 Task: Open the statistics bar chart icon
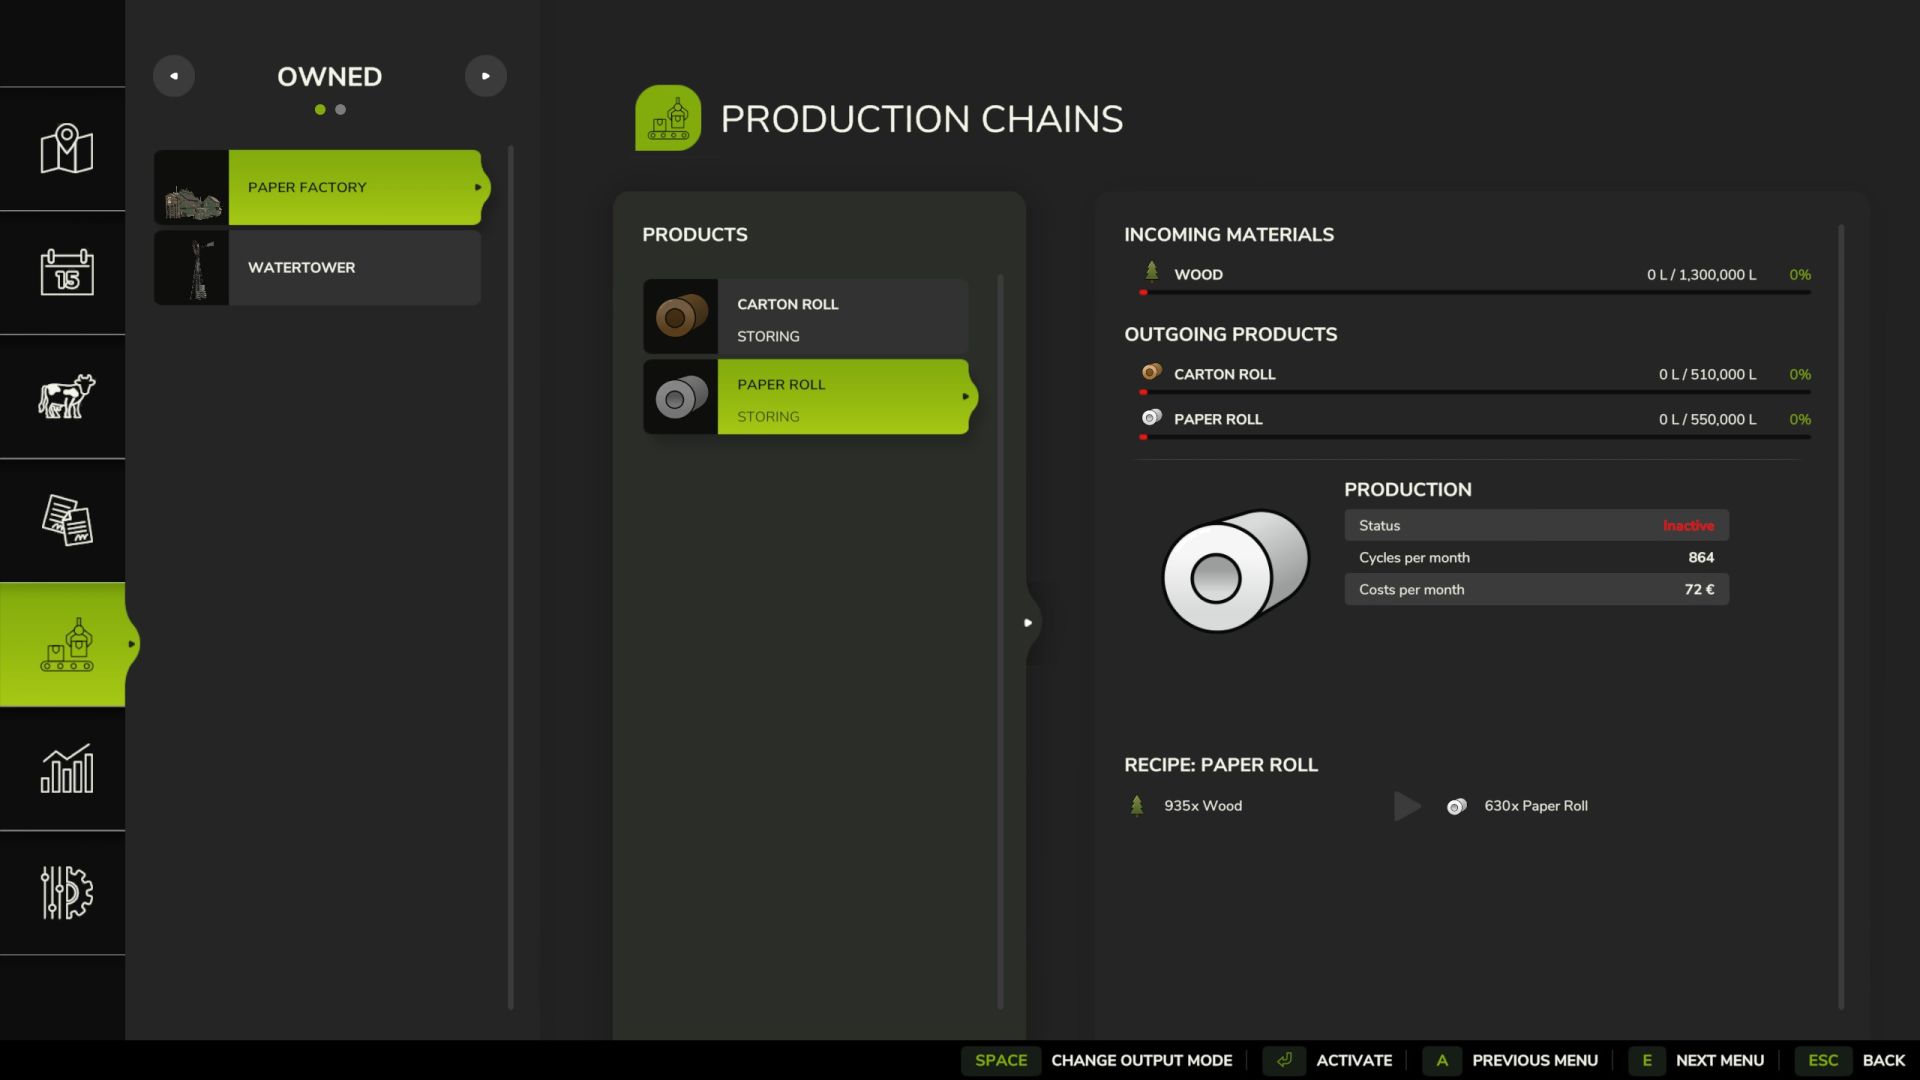pyautogui.click(x=66, y=768)
